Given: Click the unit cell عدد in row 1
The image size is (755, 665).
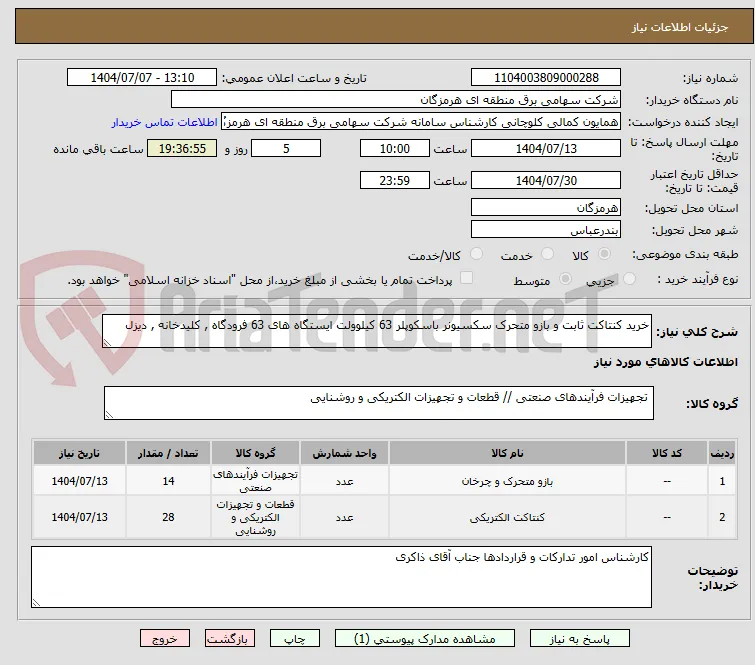Looking at the screenshot, I should click(344, 481).
